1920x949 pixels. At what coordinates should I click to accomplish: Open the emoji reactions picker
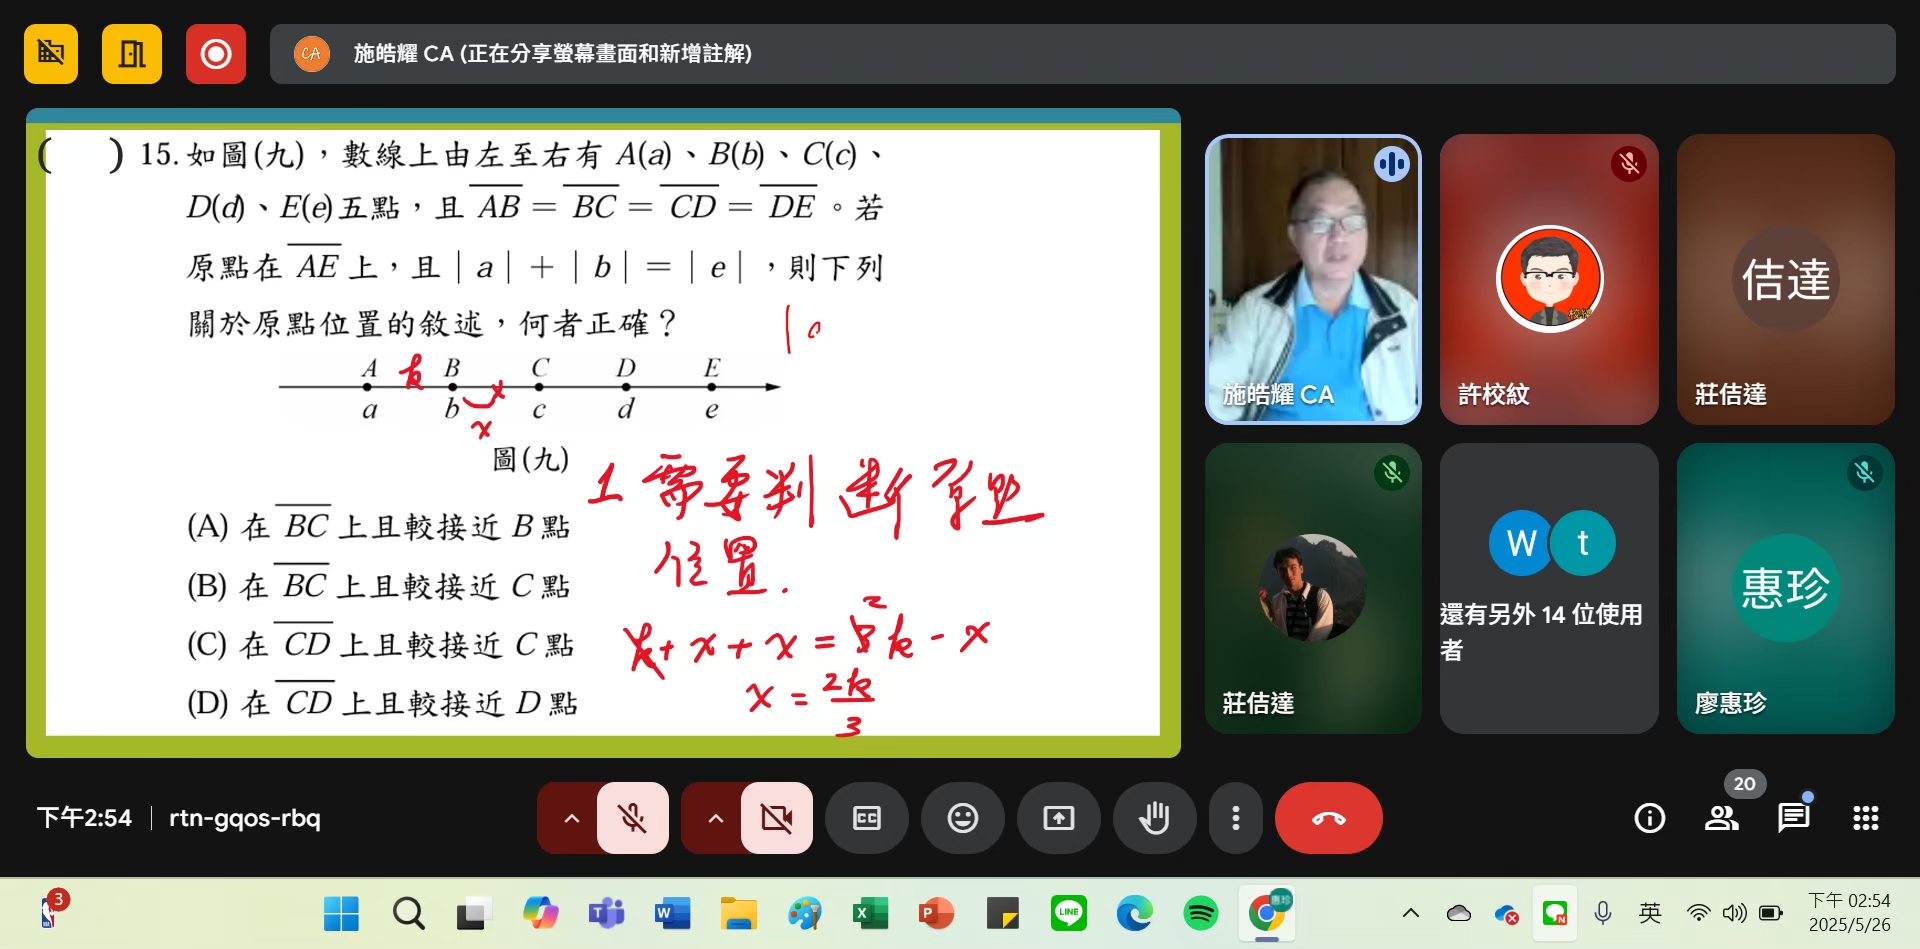(962, 818)
